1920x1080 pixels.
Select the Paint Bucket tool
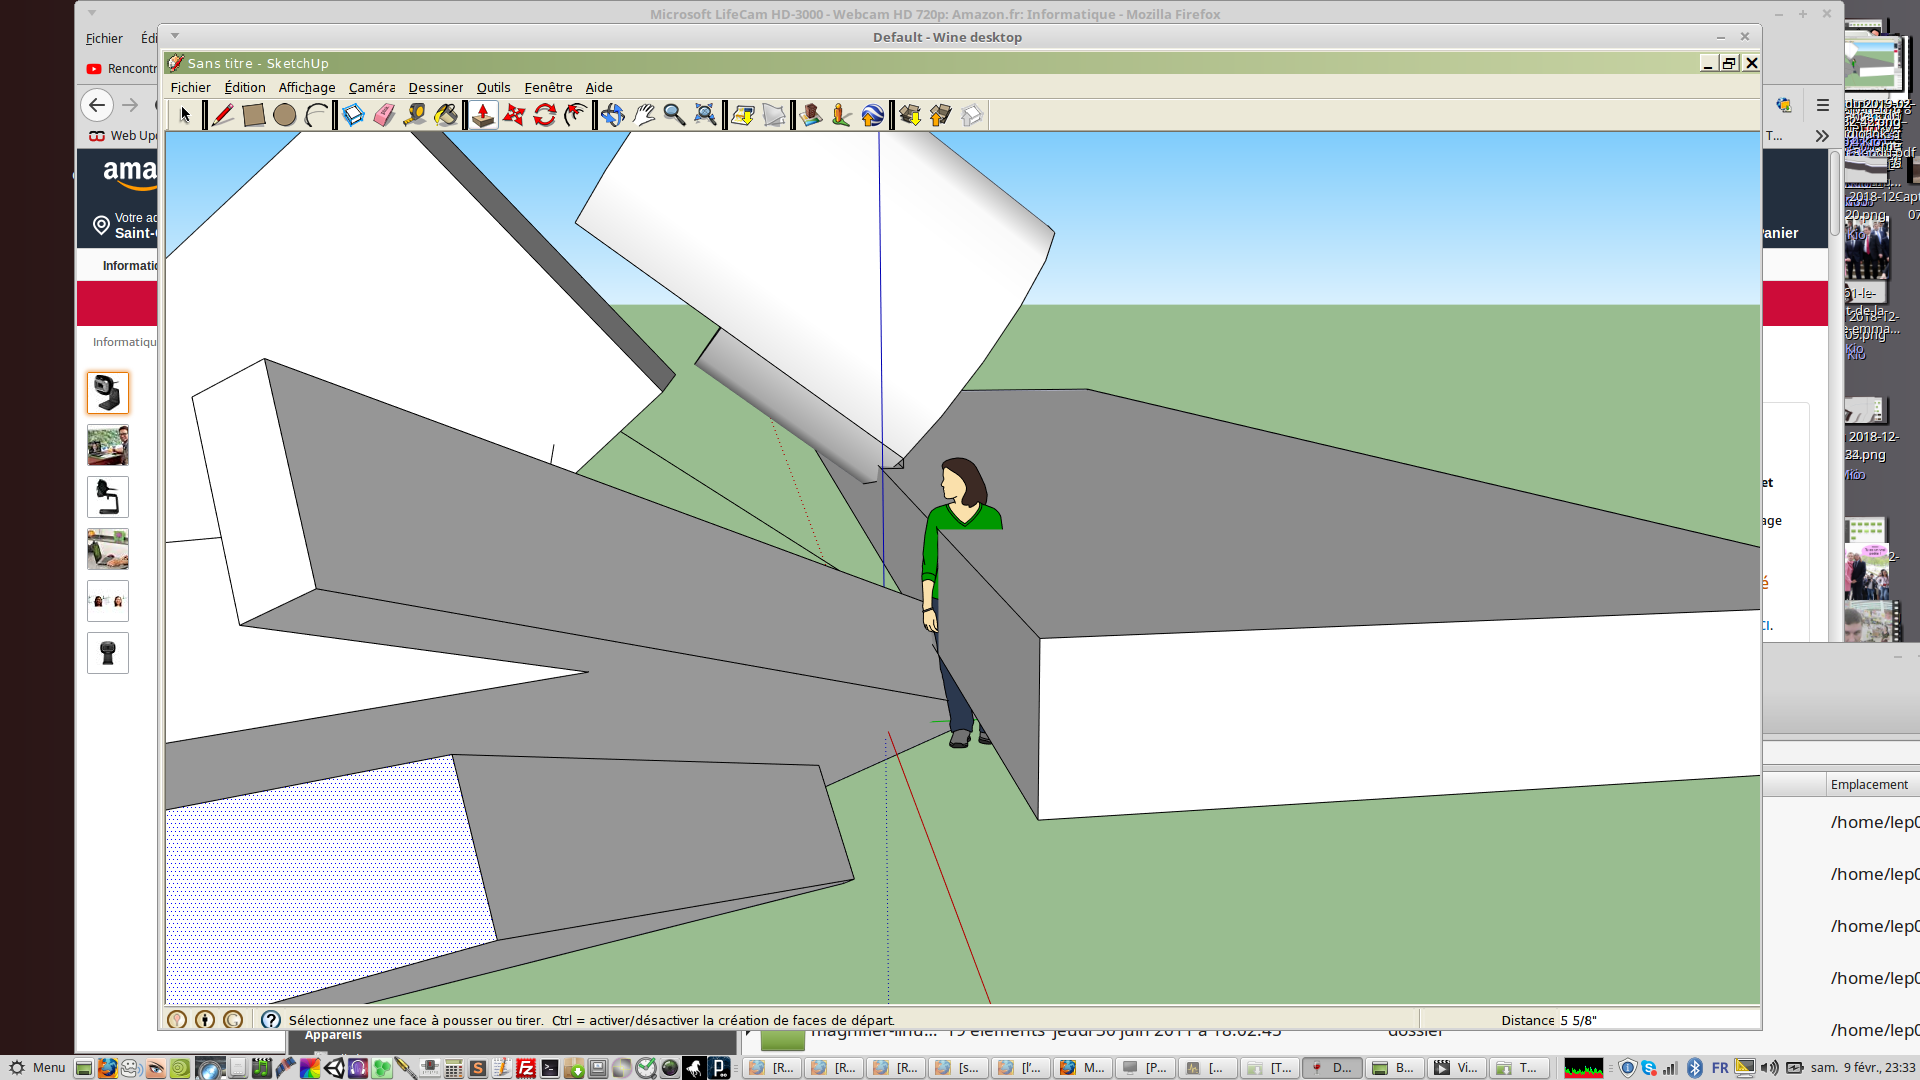tap(446, 115)
